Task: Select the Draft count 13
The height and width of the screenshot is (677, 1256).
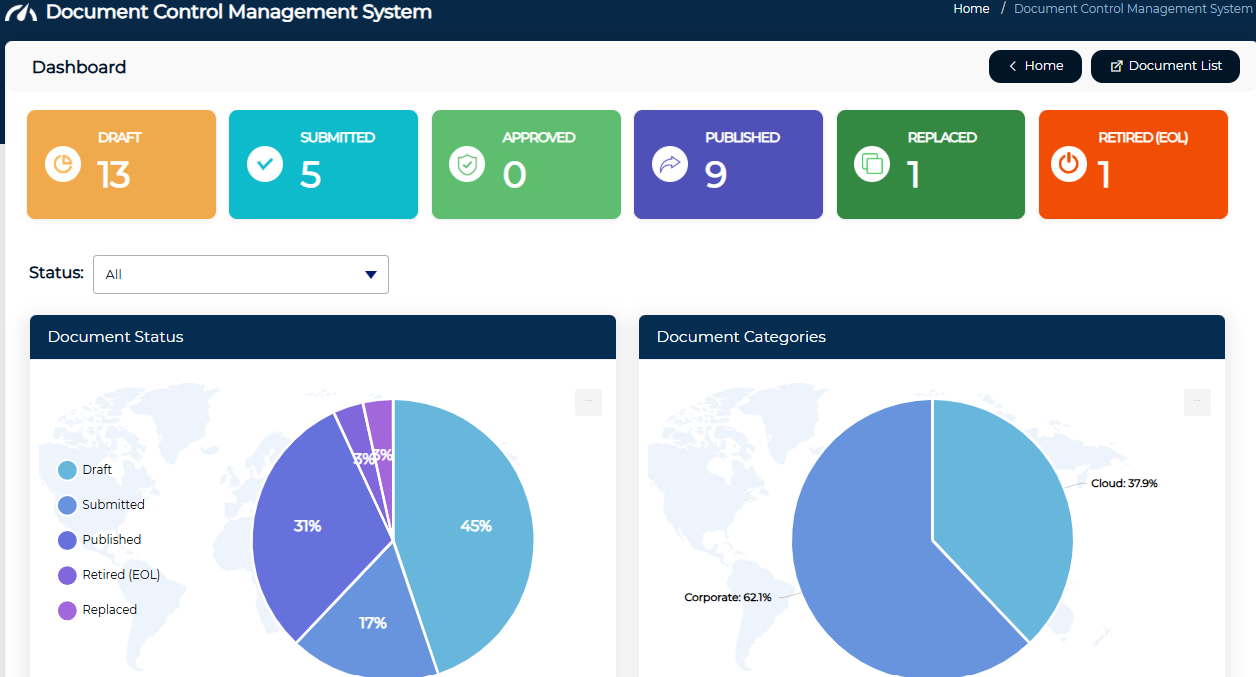Action: [x=114, y=175]
